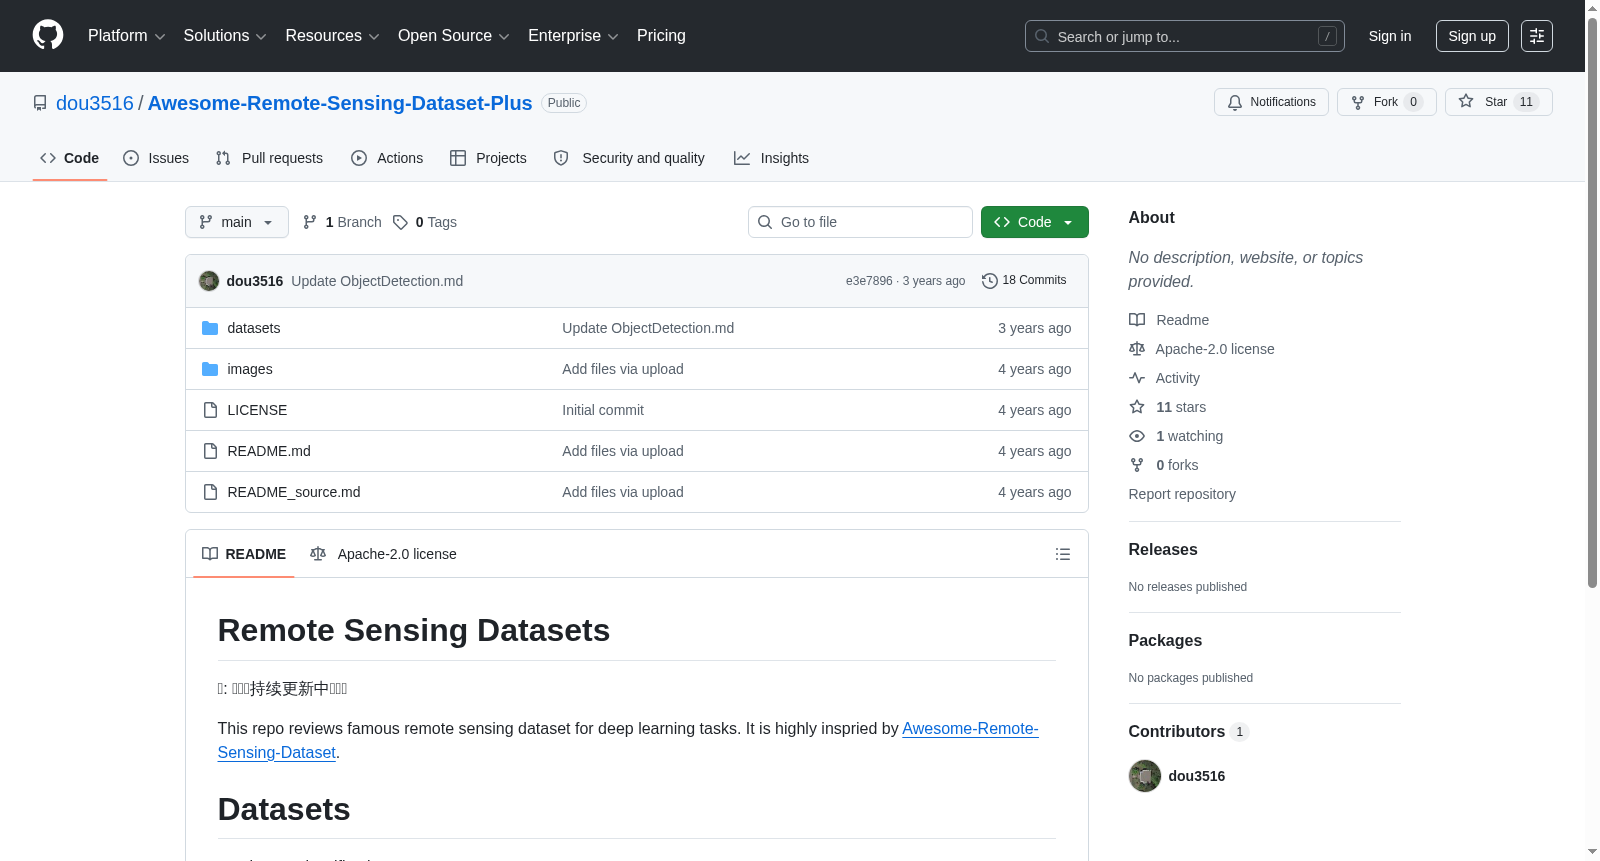The height and width of the screenshot is (861, 1600).
Task: Focus the Go to file field
Action: click(x=860, y=222)
